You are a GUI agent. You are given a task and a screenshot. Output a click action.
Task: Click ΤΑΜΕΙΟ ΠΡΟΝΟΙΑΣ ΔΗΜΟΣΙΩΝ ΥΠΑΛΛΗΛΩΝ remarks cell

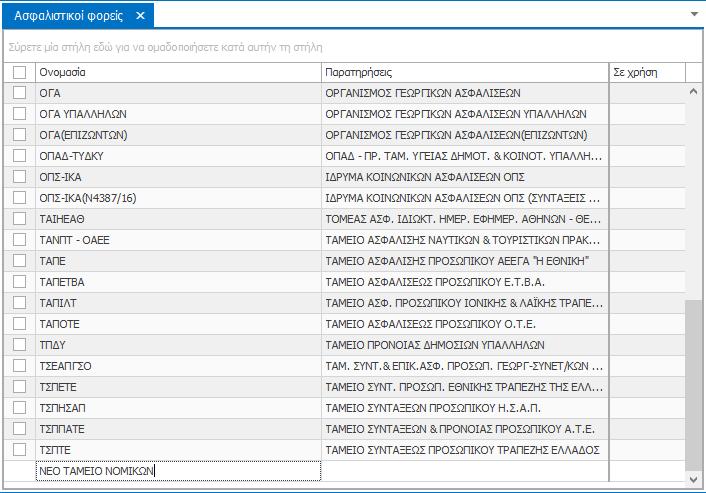click(465, 345)
